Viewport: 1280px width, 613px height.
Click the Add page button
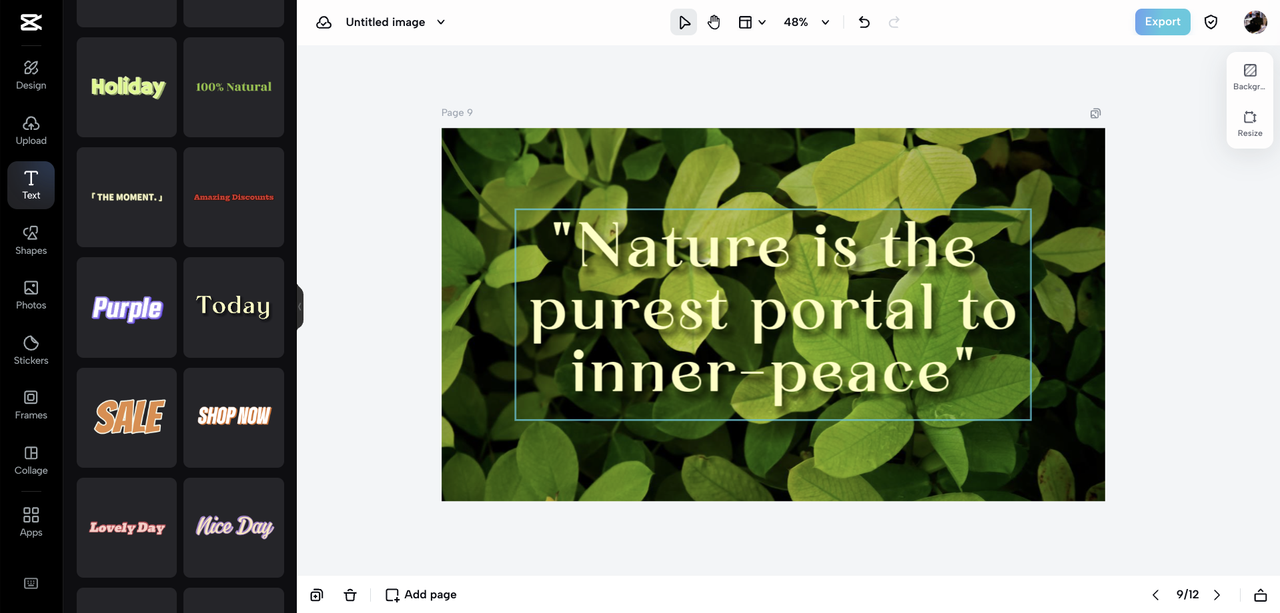pos(421,595)
